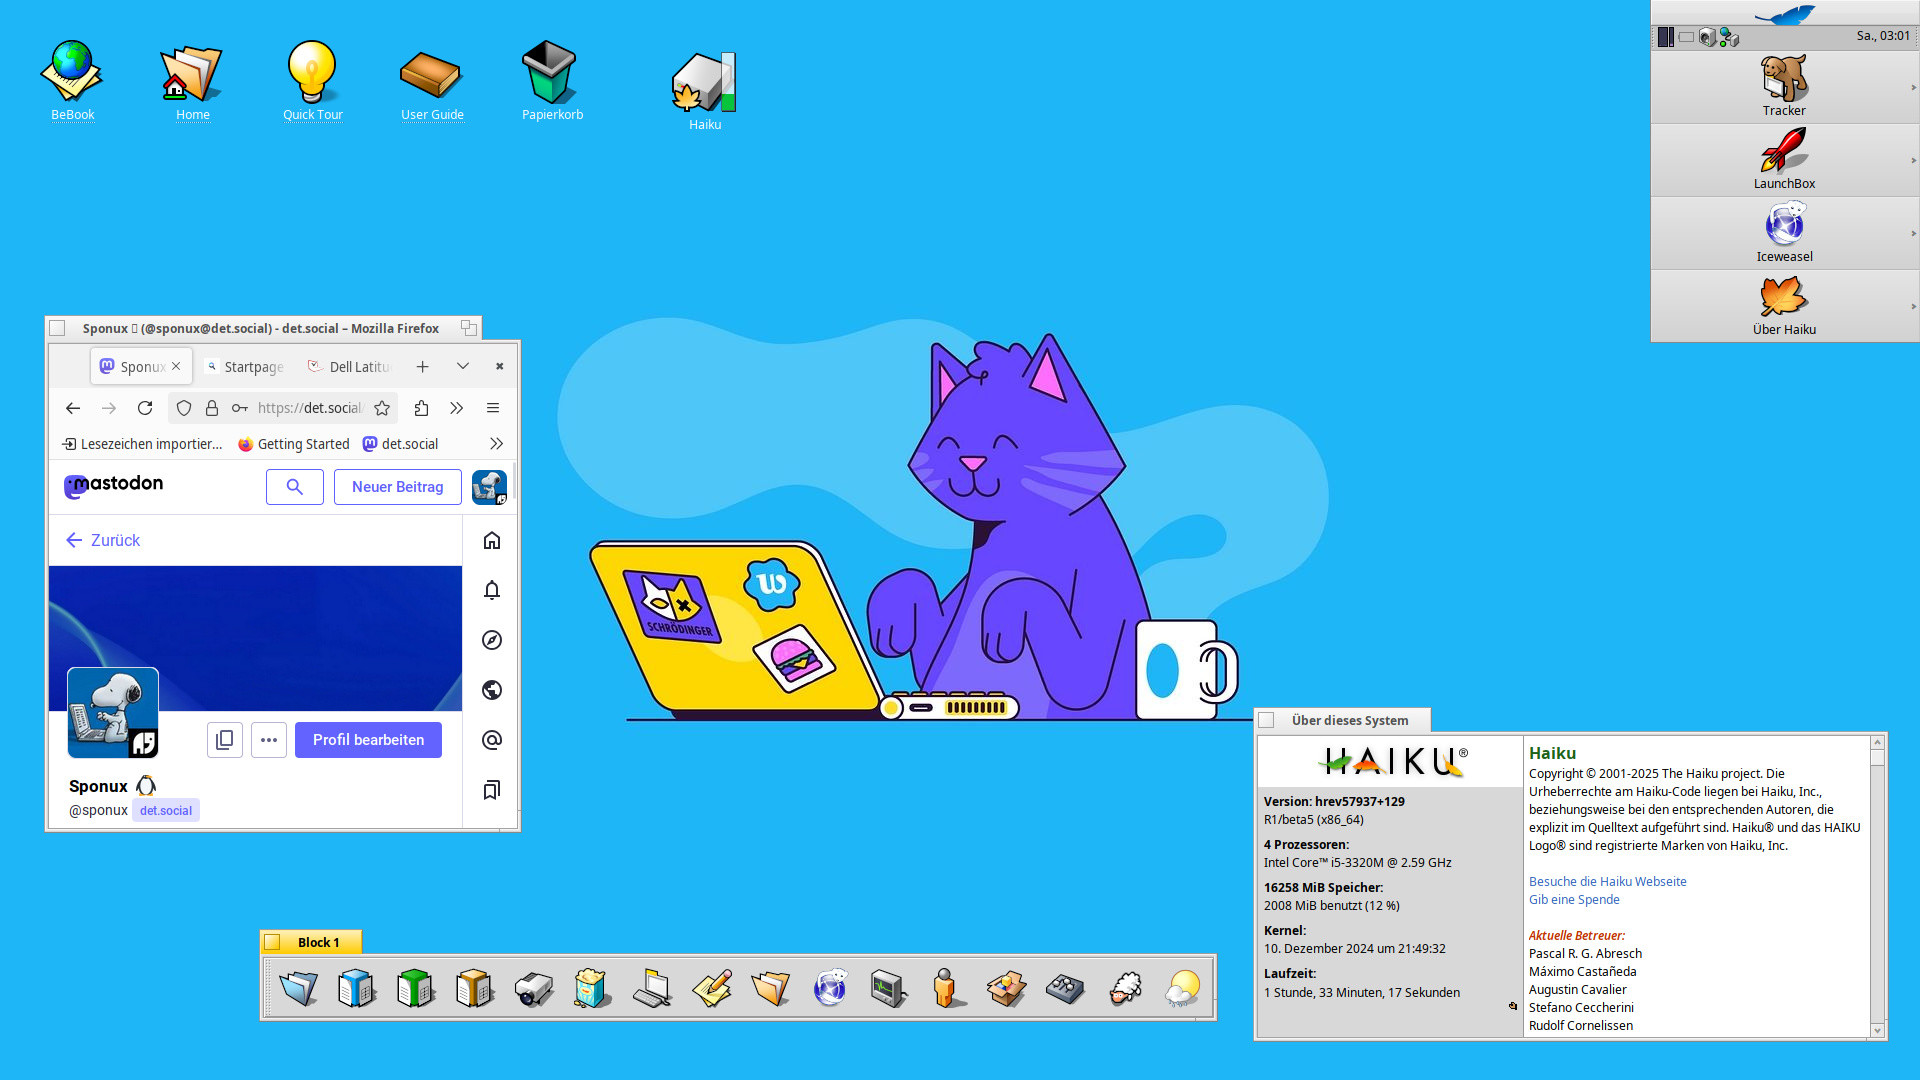Launch the activity monitor screen in LaunchBox
The height and width of the screenshot is (1080, 1920).
[888, 988]
